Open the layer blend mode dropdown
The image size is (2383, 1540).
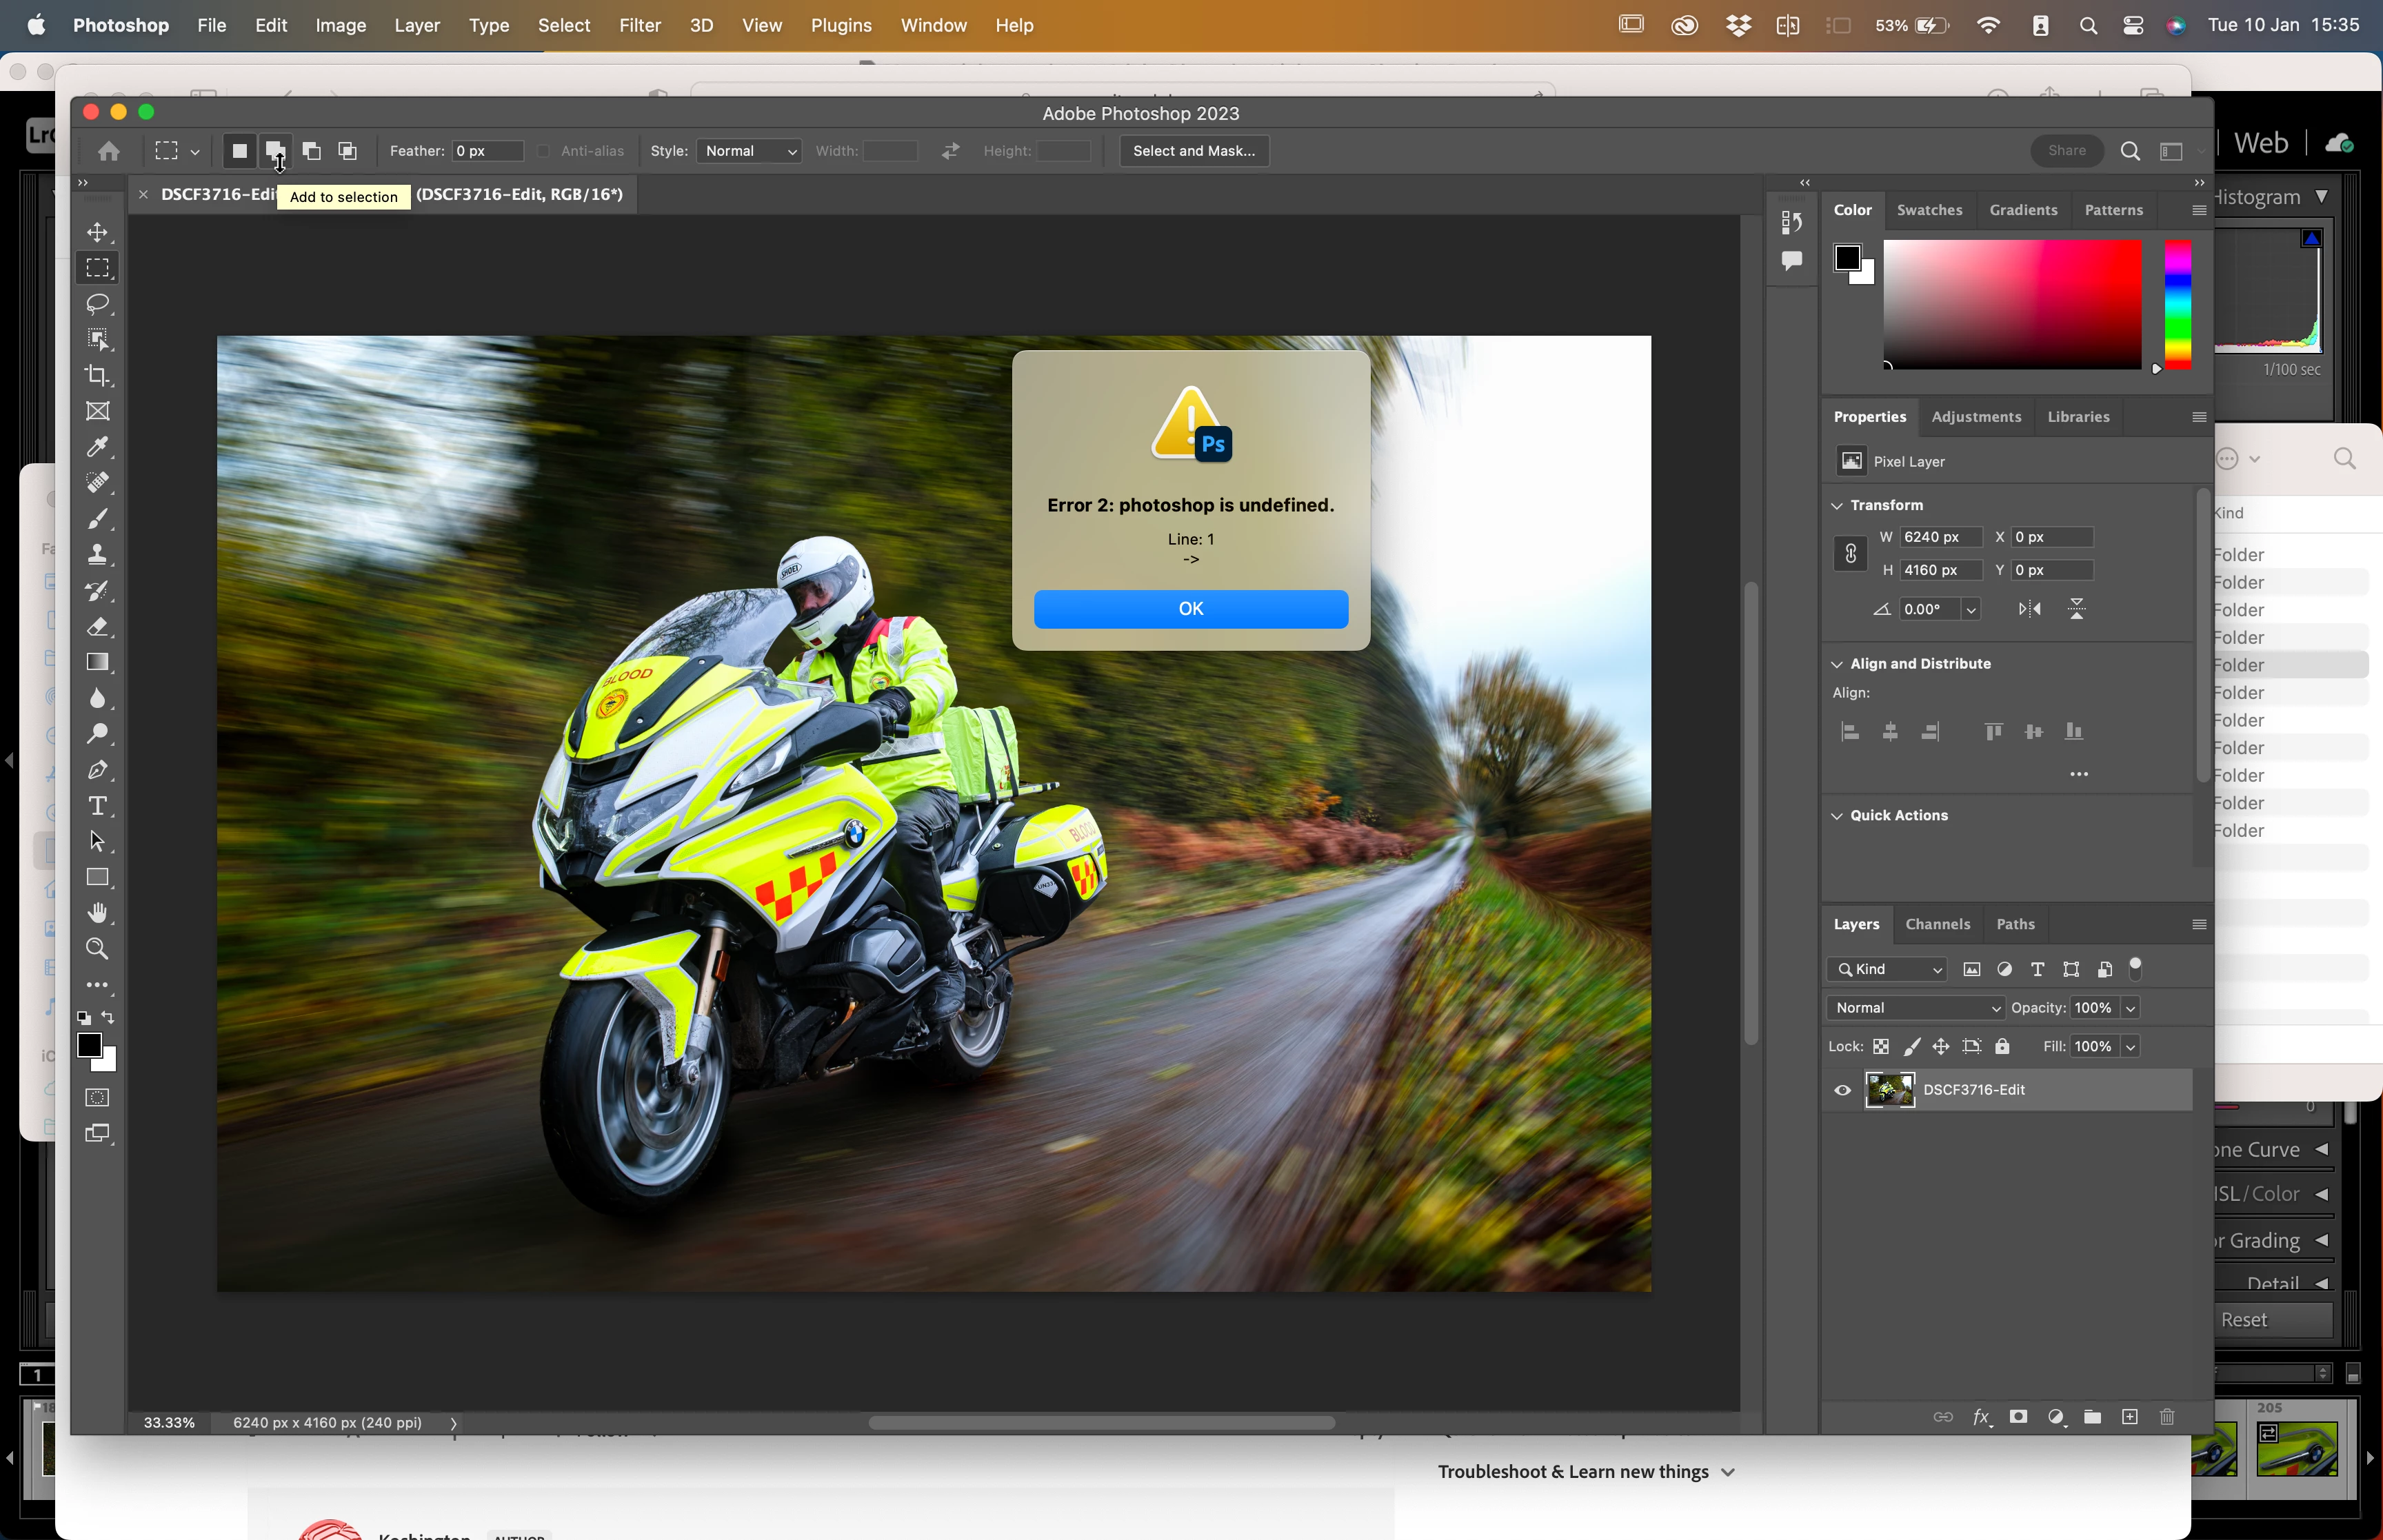1915,1008
